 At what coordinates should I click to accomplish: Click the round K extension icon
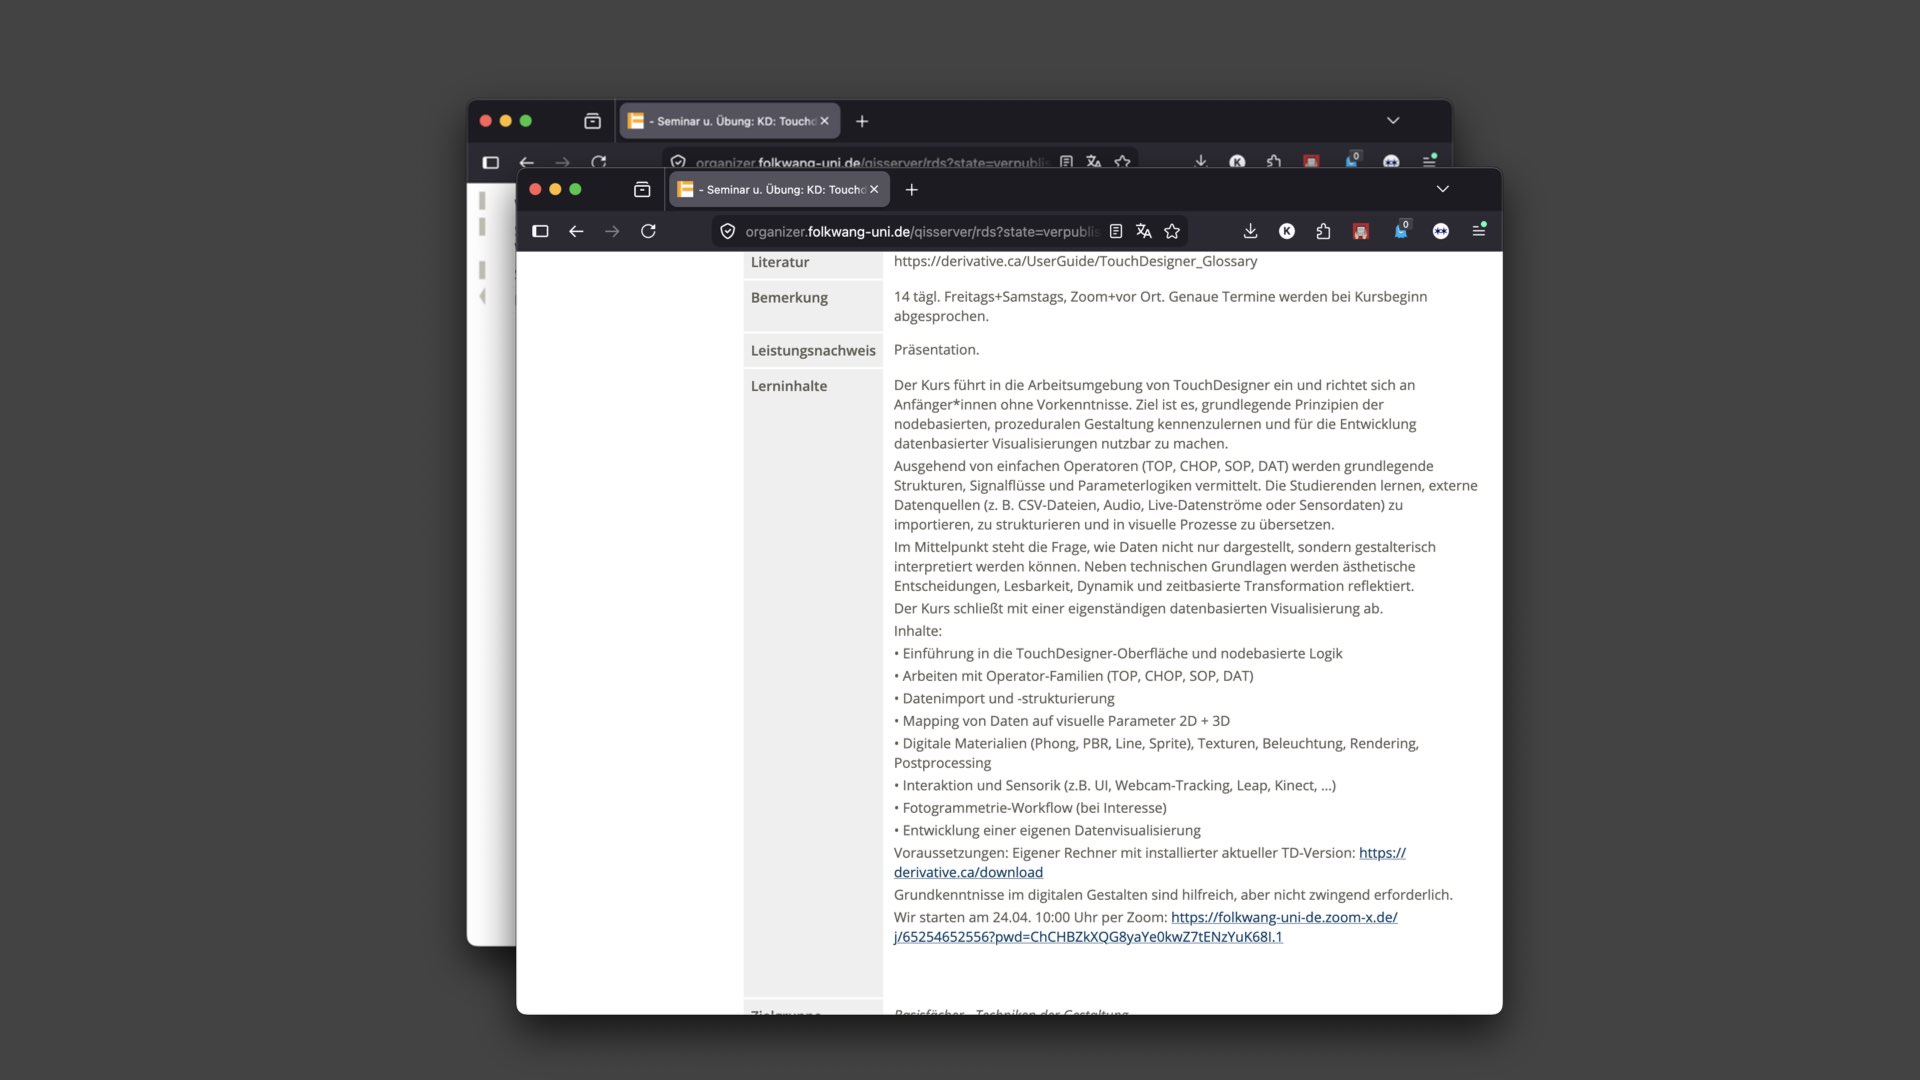[1287, 231]
